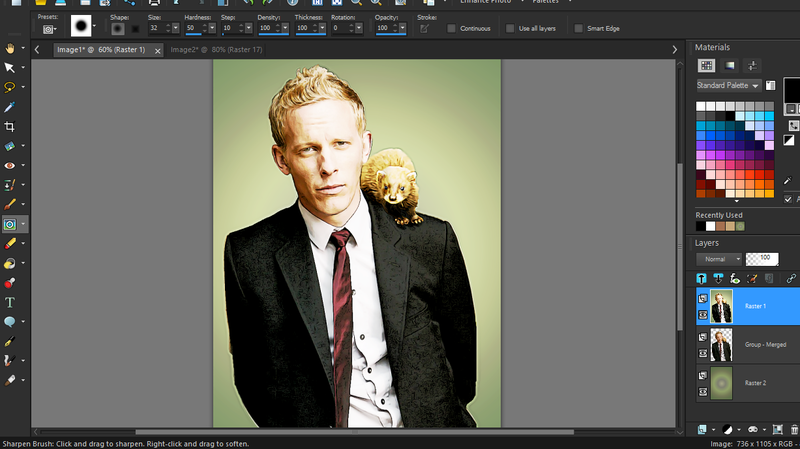Click the new adjustment layer half-circle button
The image size is (800, 449).
click(x=728, y=430)
